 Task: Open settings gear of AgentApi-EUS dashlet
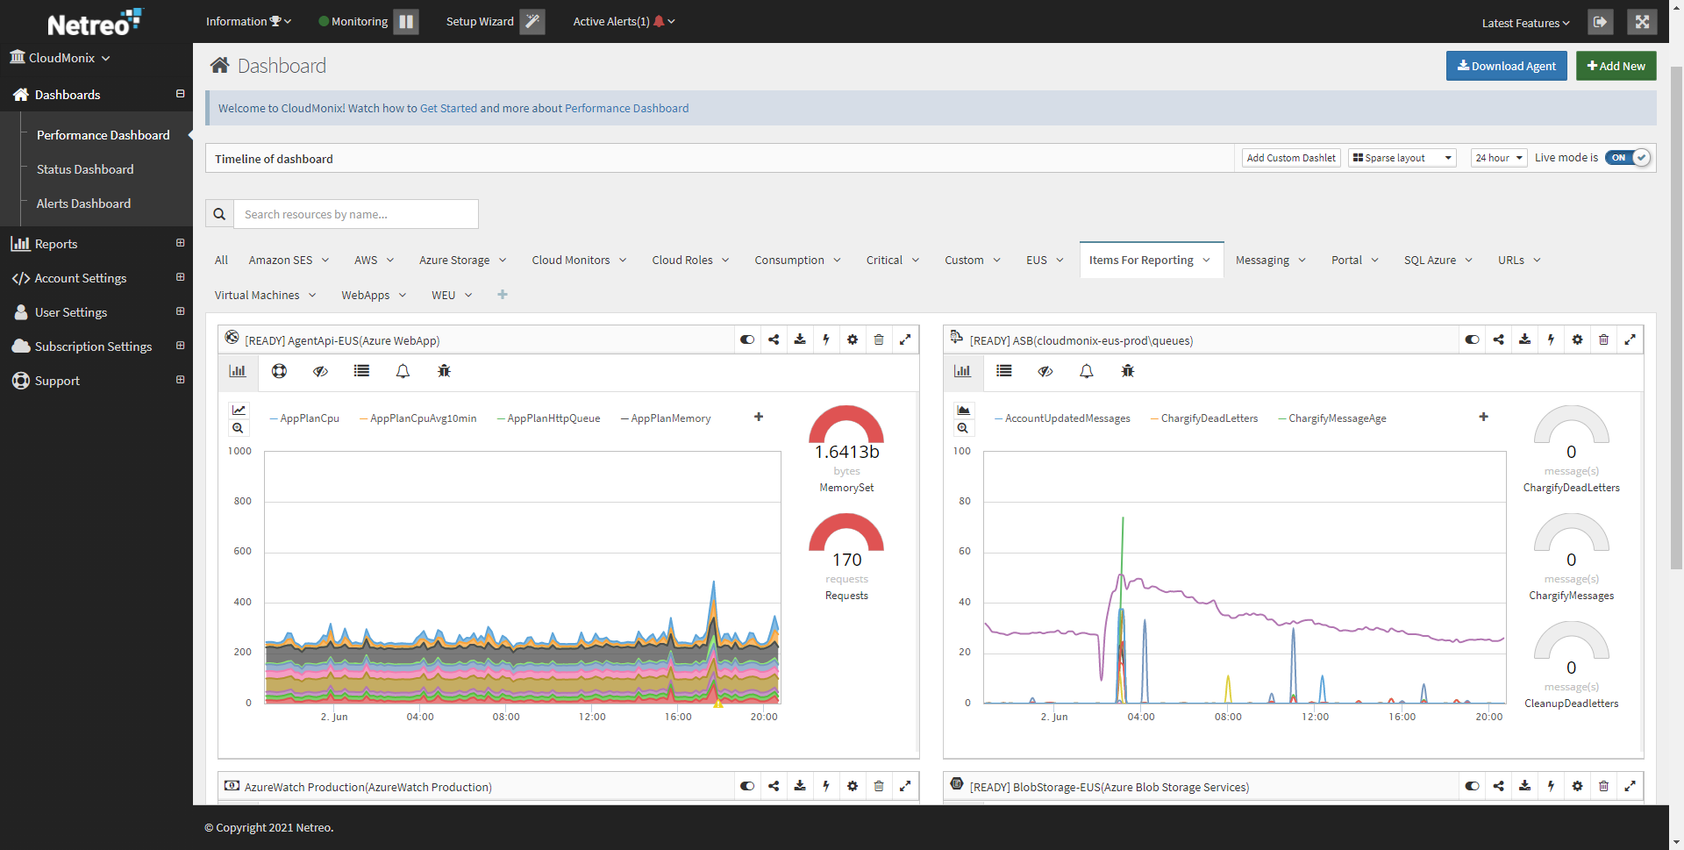(852, 340)
